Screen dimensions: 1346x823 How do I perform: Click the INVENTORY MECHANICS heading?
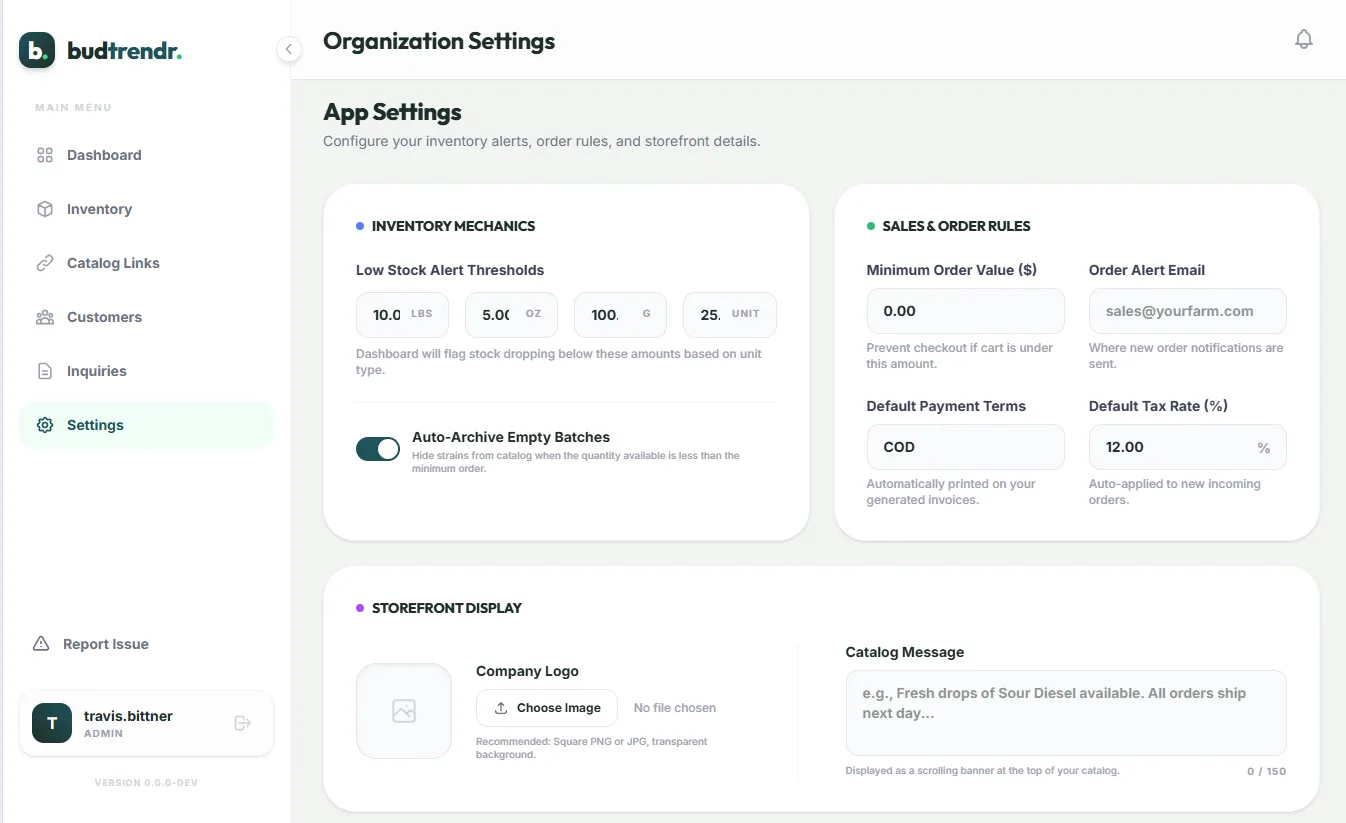(453, 226)
